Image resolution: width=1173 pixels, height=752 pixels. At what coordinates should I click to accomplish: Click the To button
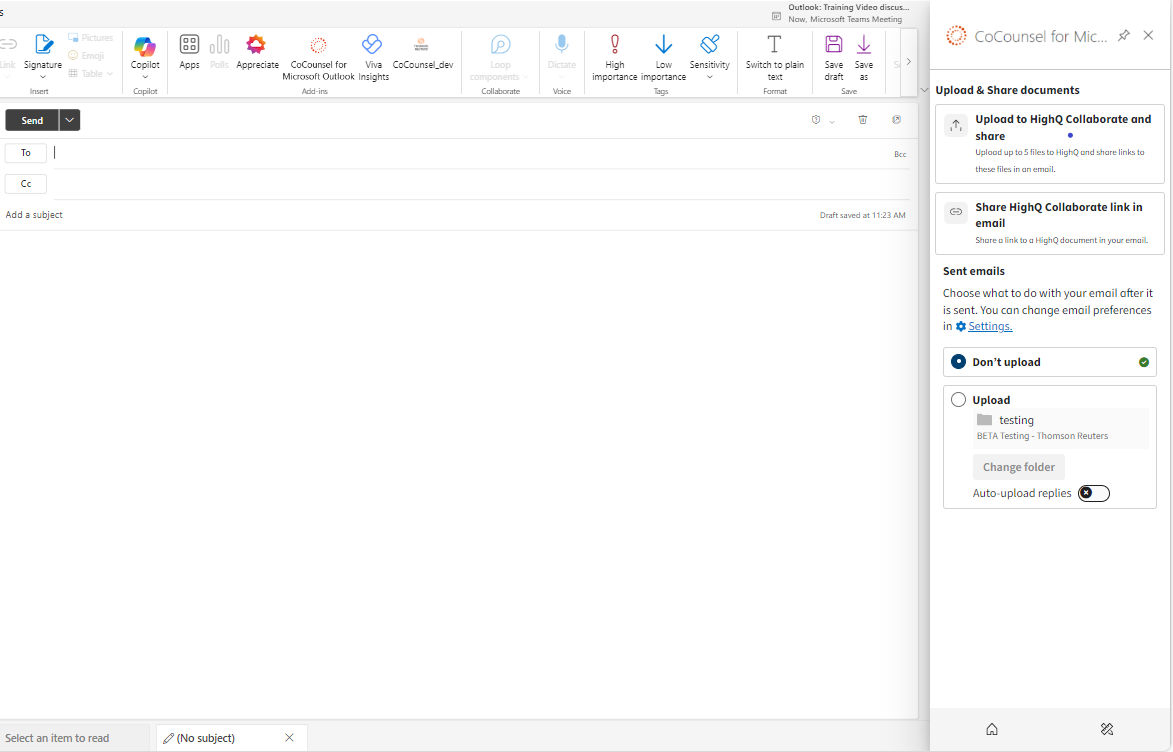[x=25, y=153]
